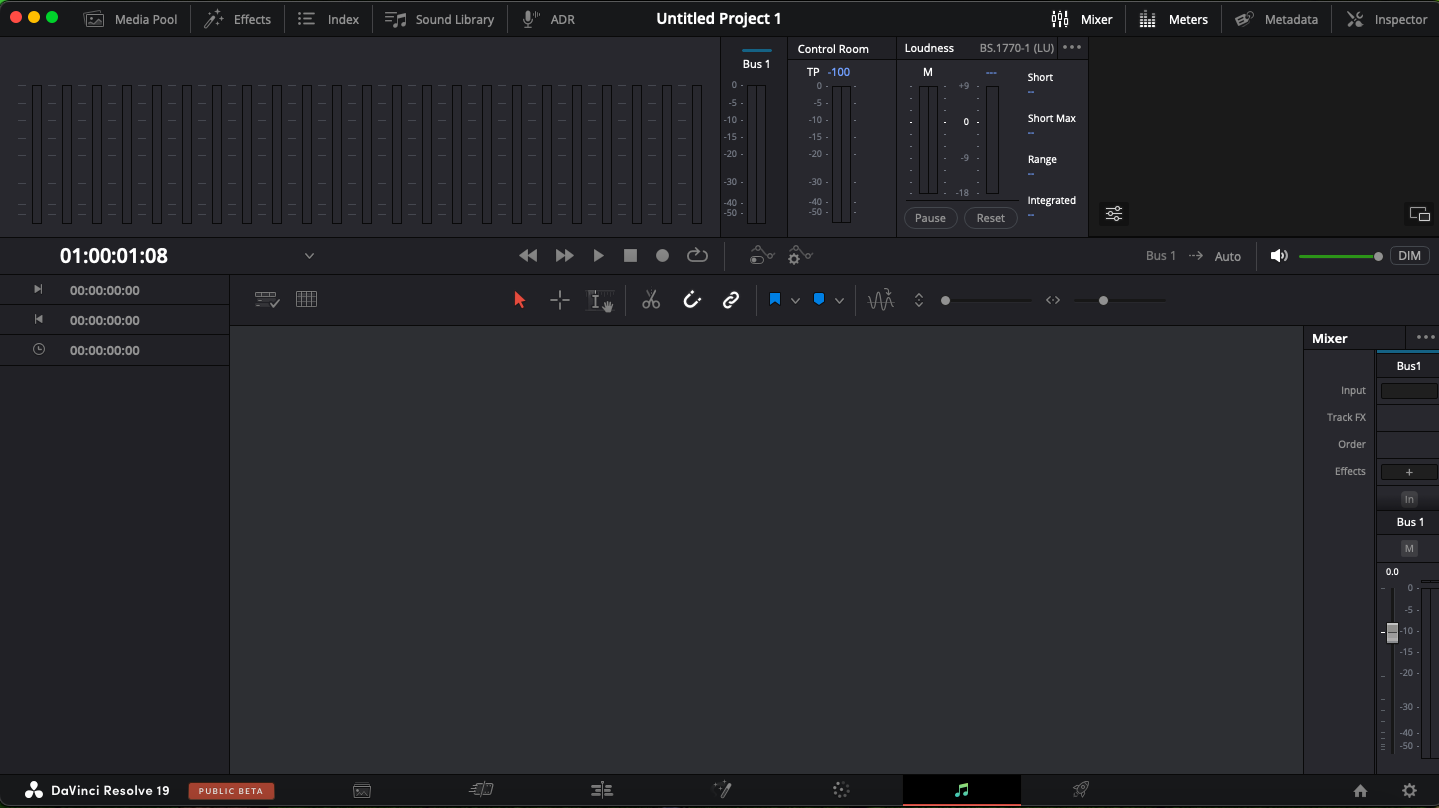Click the blue flag icon
This screenshot has height=808, width=1439.
pos(774,300)
